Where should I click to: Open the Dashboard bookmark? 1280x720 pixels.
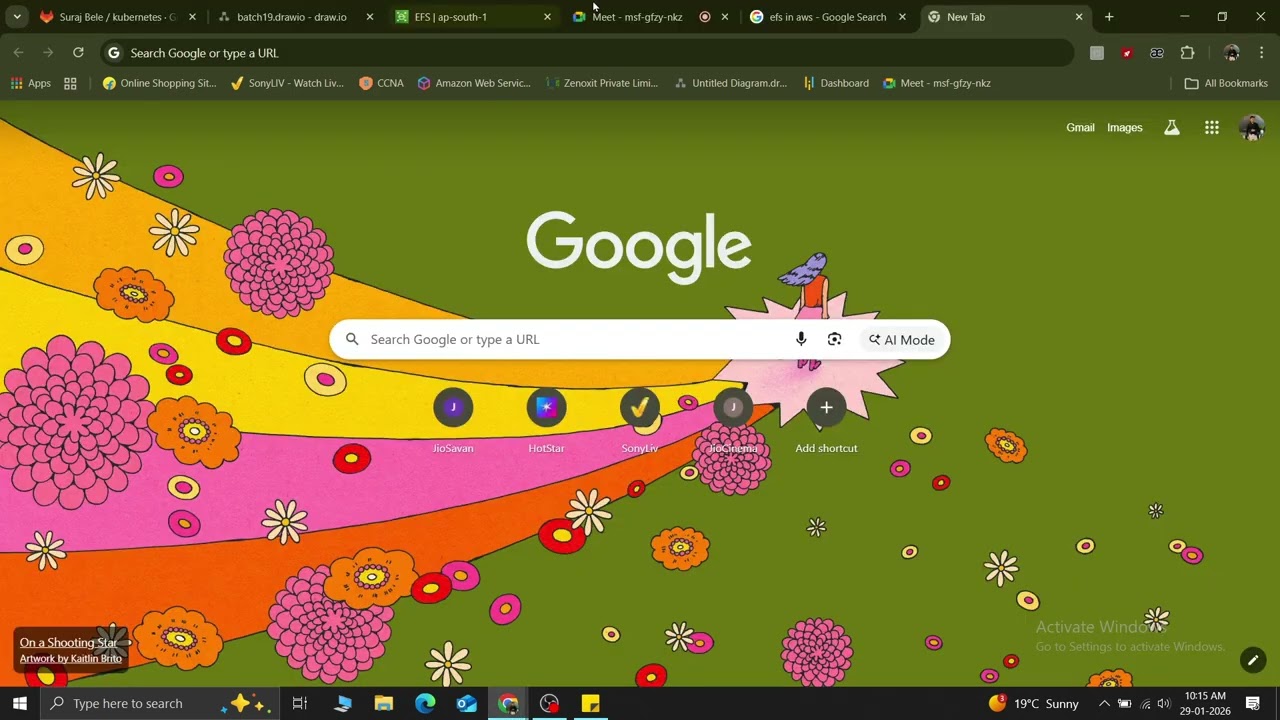click(836, 83)
